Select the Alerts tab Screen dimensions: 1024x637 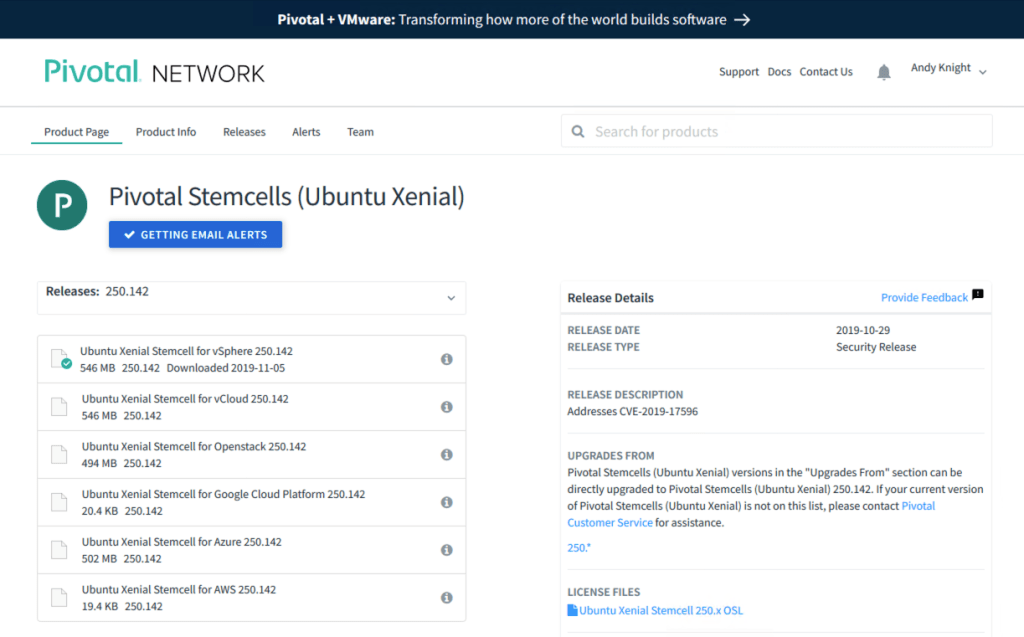click(x=306, y=132)
